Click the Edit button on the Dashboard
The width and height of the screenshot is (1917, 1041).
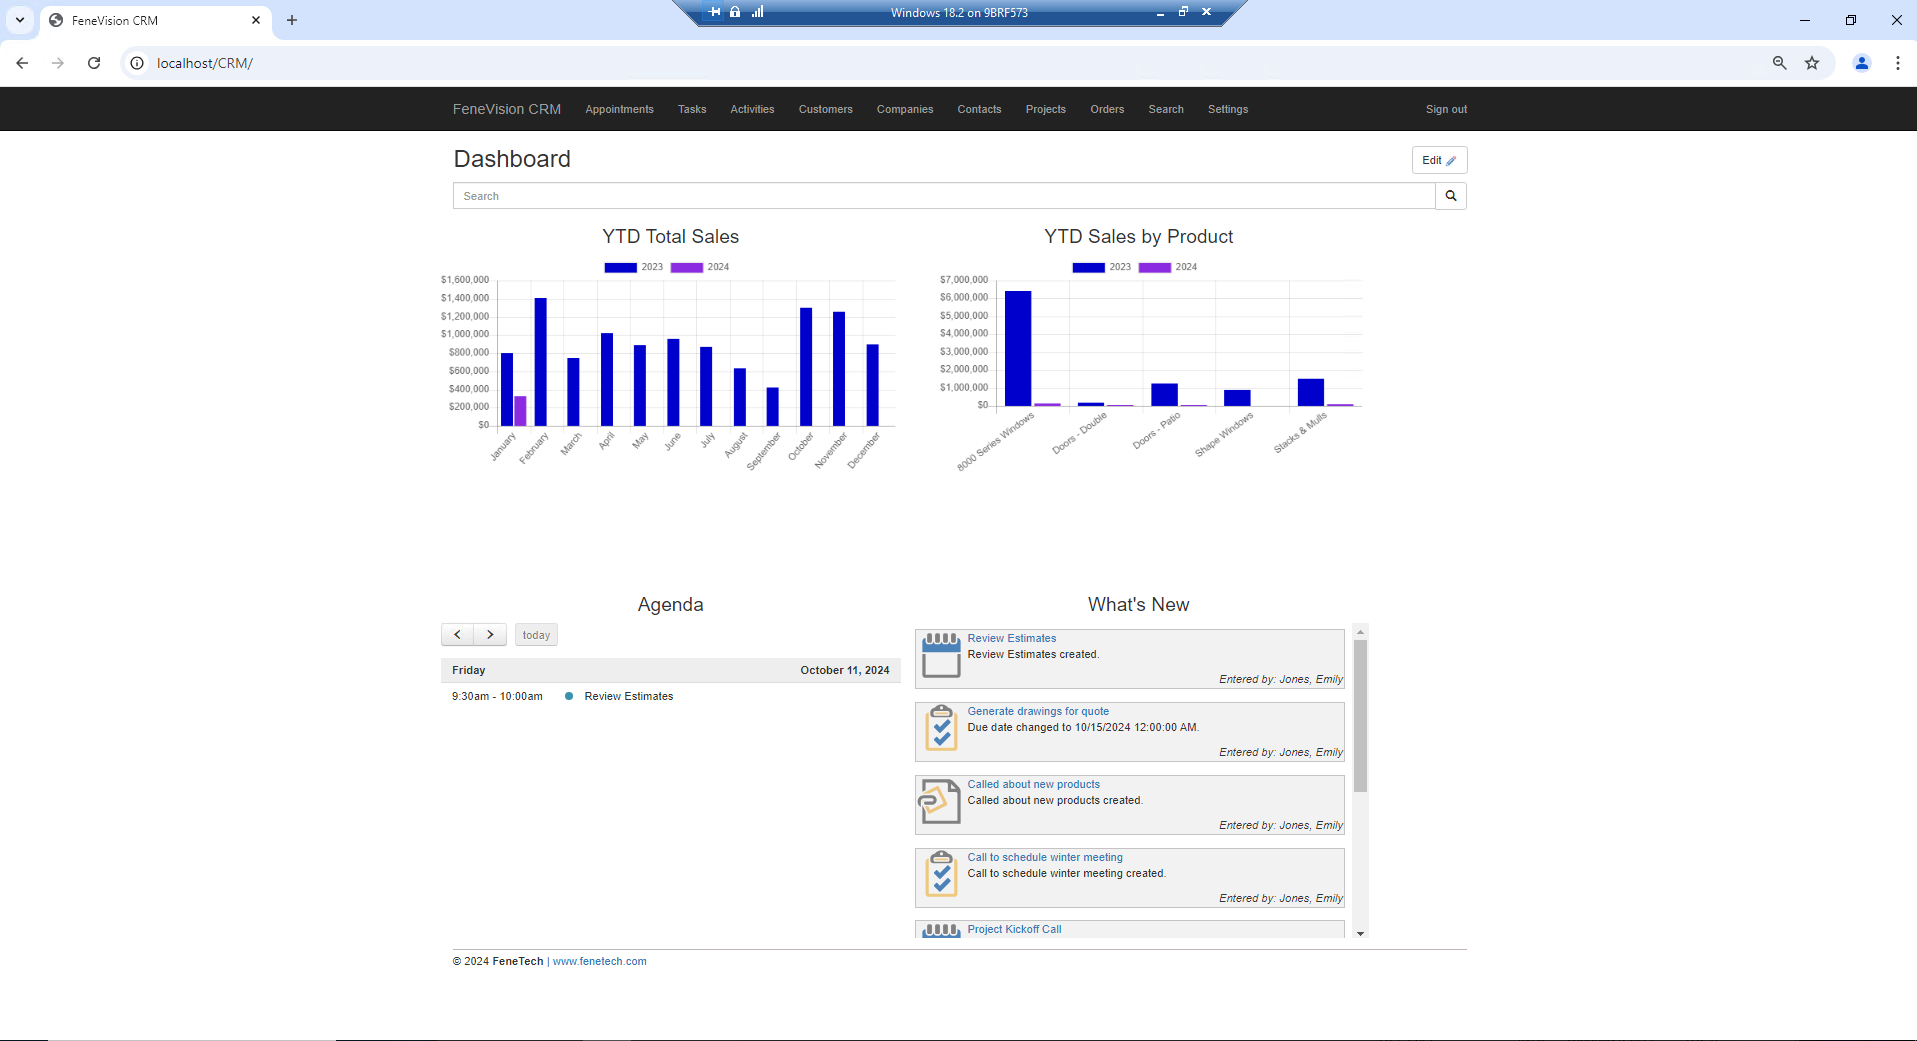tap(1438, 160)
